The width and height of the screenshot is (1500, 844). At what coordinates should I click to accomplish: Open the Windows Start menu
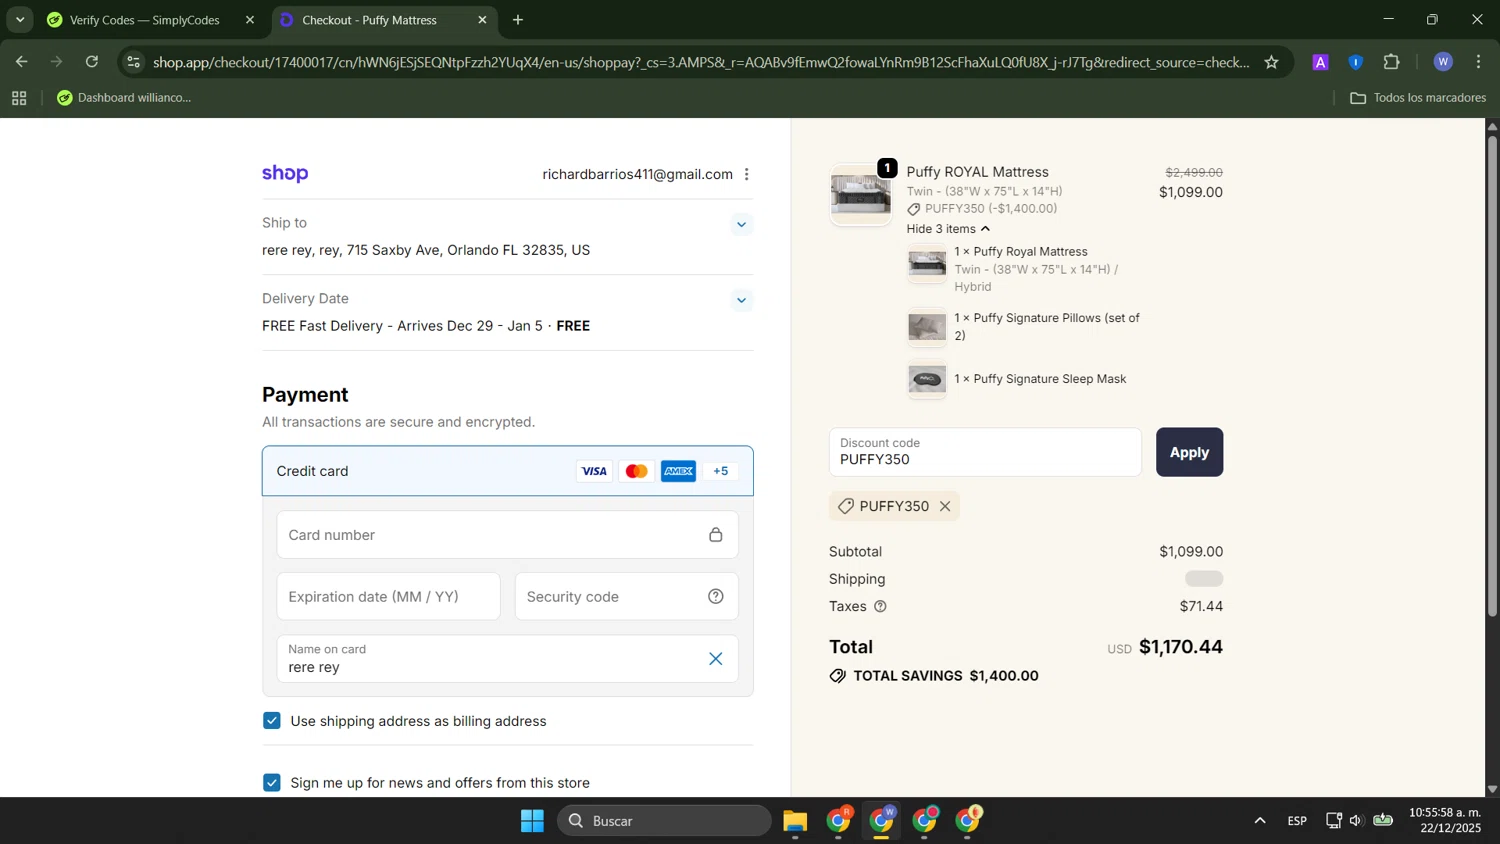click(x=532, y=821)
